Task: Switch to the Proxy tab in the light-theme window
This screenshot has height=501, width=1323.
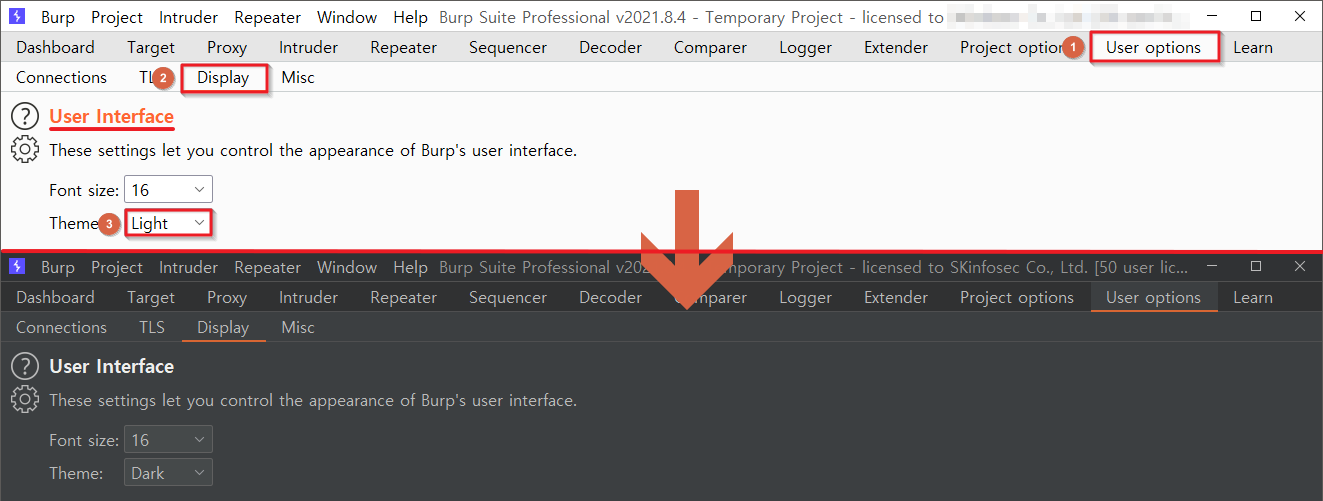Action: [227, 47]
